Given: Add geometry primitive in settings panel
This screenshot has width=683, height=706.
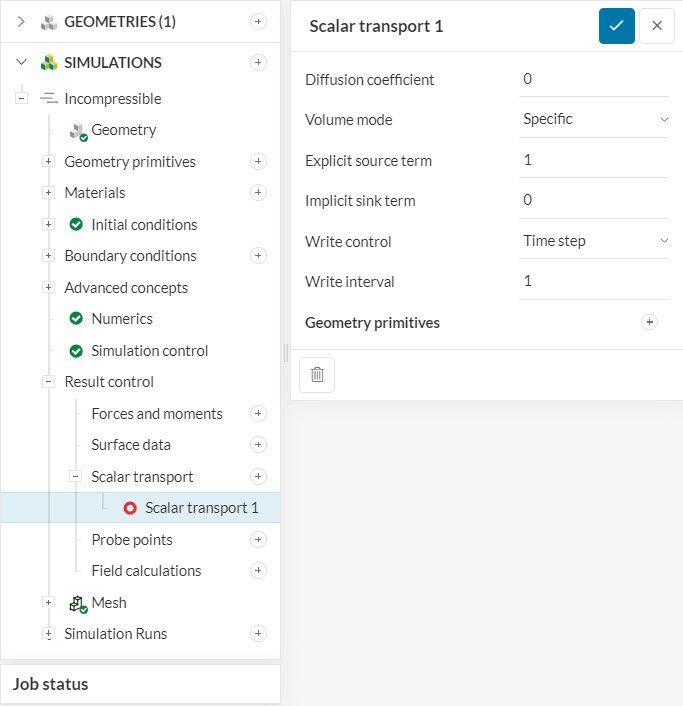Looking at the screenshot, I should tap(649, 322).
